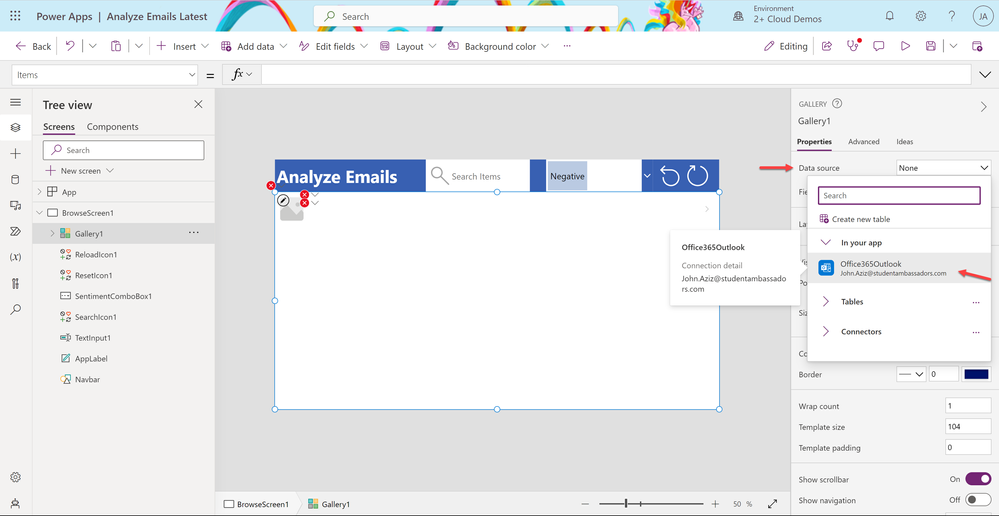The height and width of the screenshot is (516, 999).
Task: Open the Share app icon
Action: [x=828, y=46]
